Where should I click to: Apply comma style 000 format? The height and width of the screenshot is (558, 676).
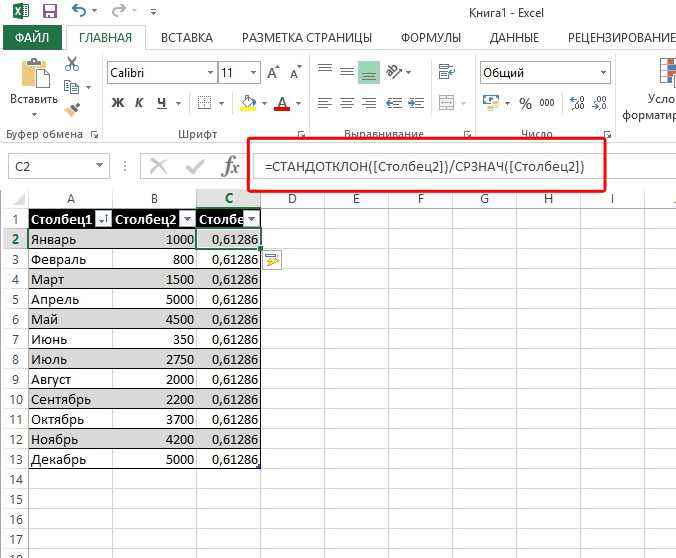[x=547, y=103]
